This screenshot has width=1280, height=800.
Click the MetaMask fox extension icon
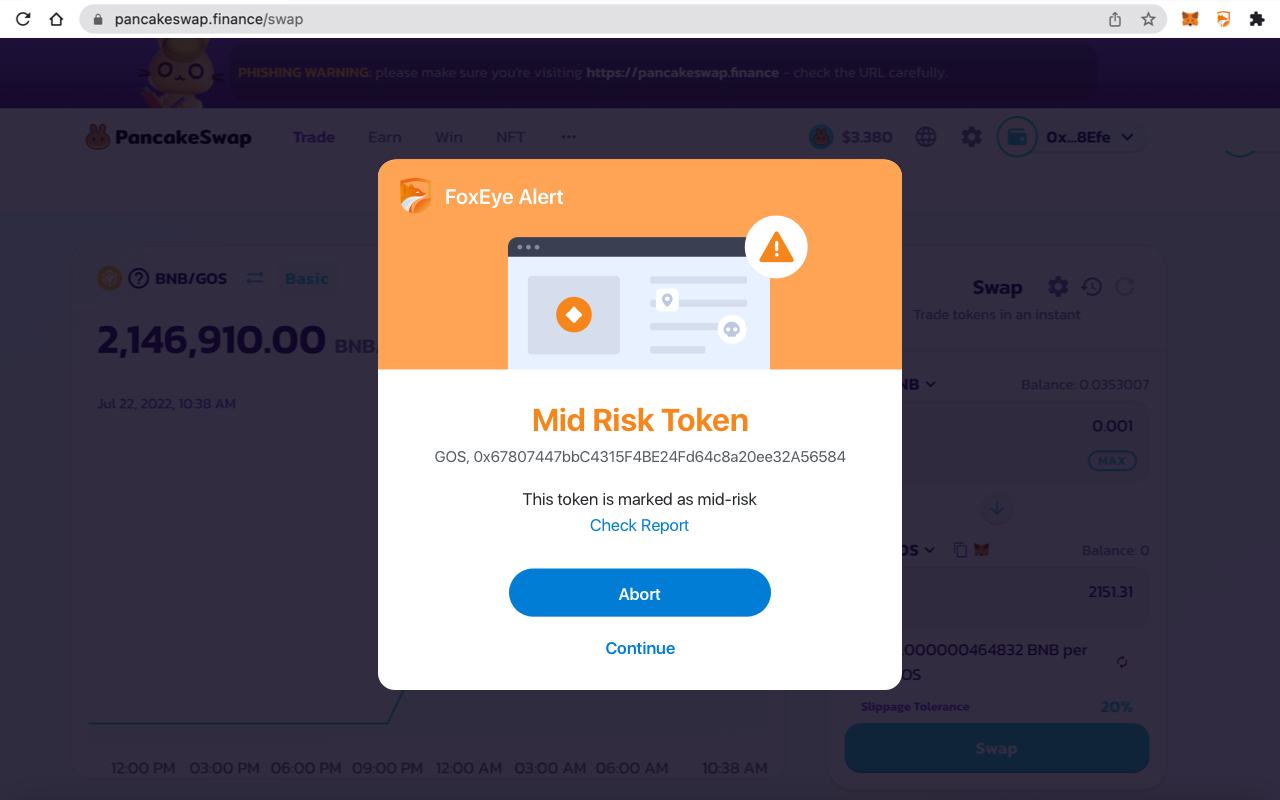[x=1190, y=19]
